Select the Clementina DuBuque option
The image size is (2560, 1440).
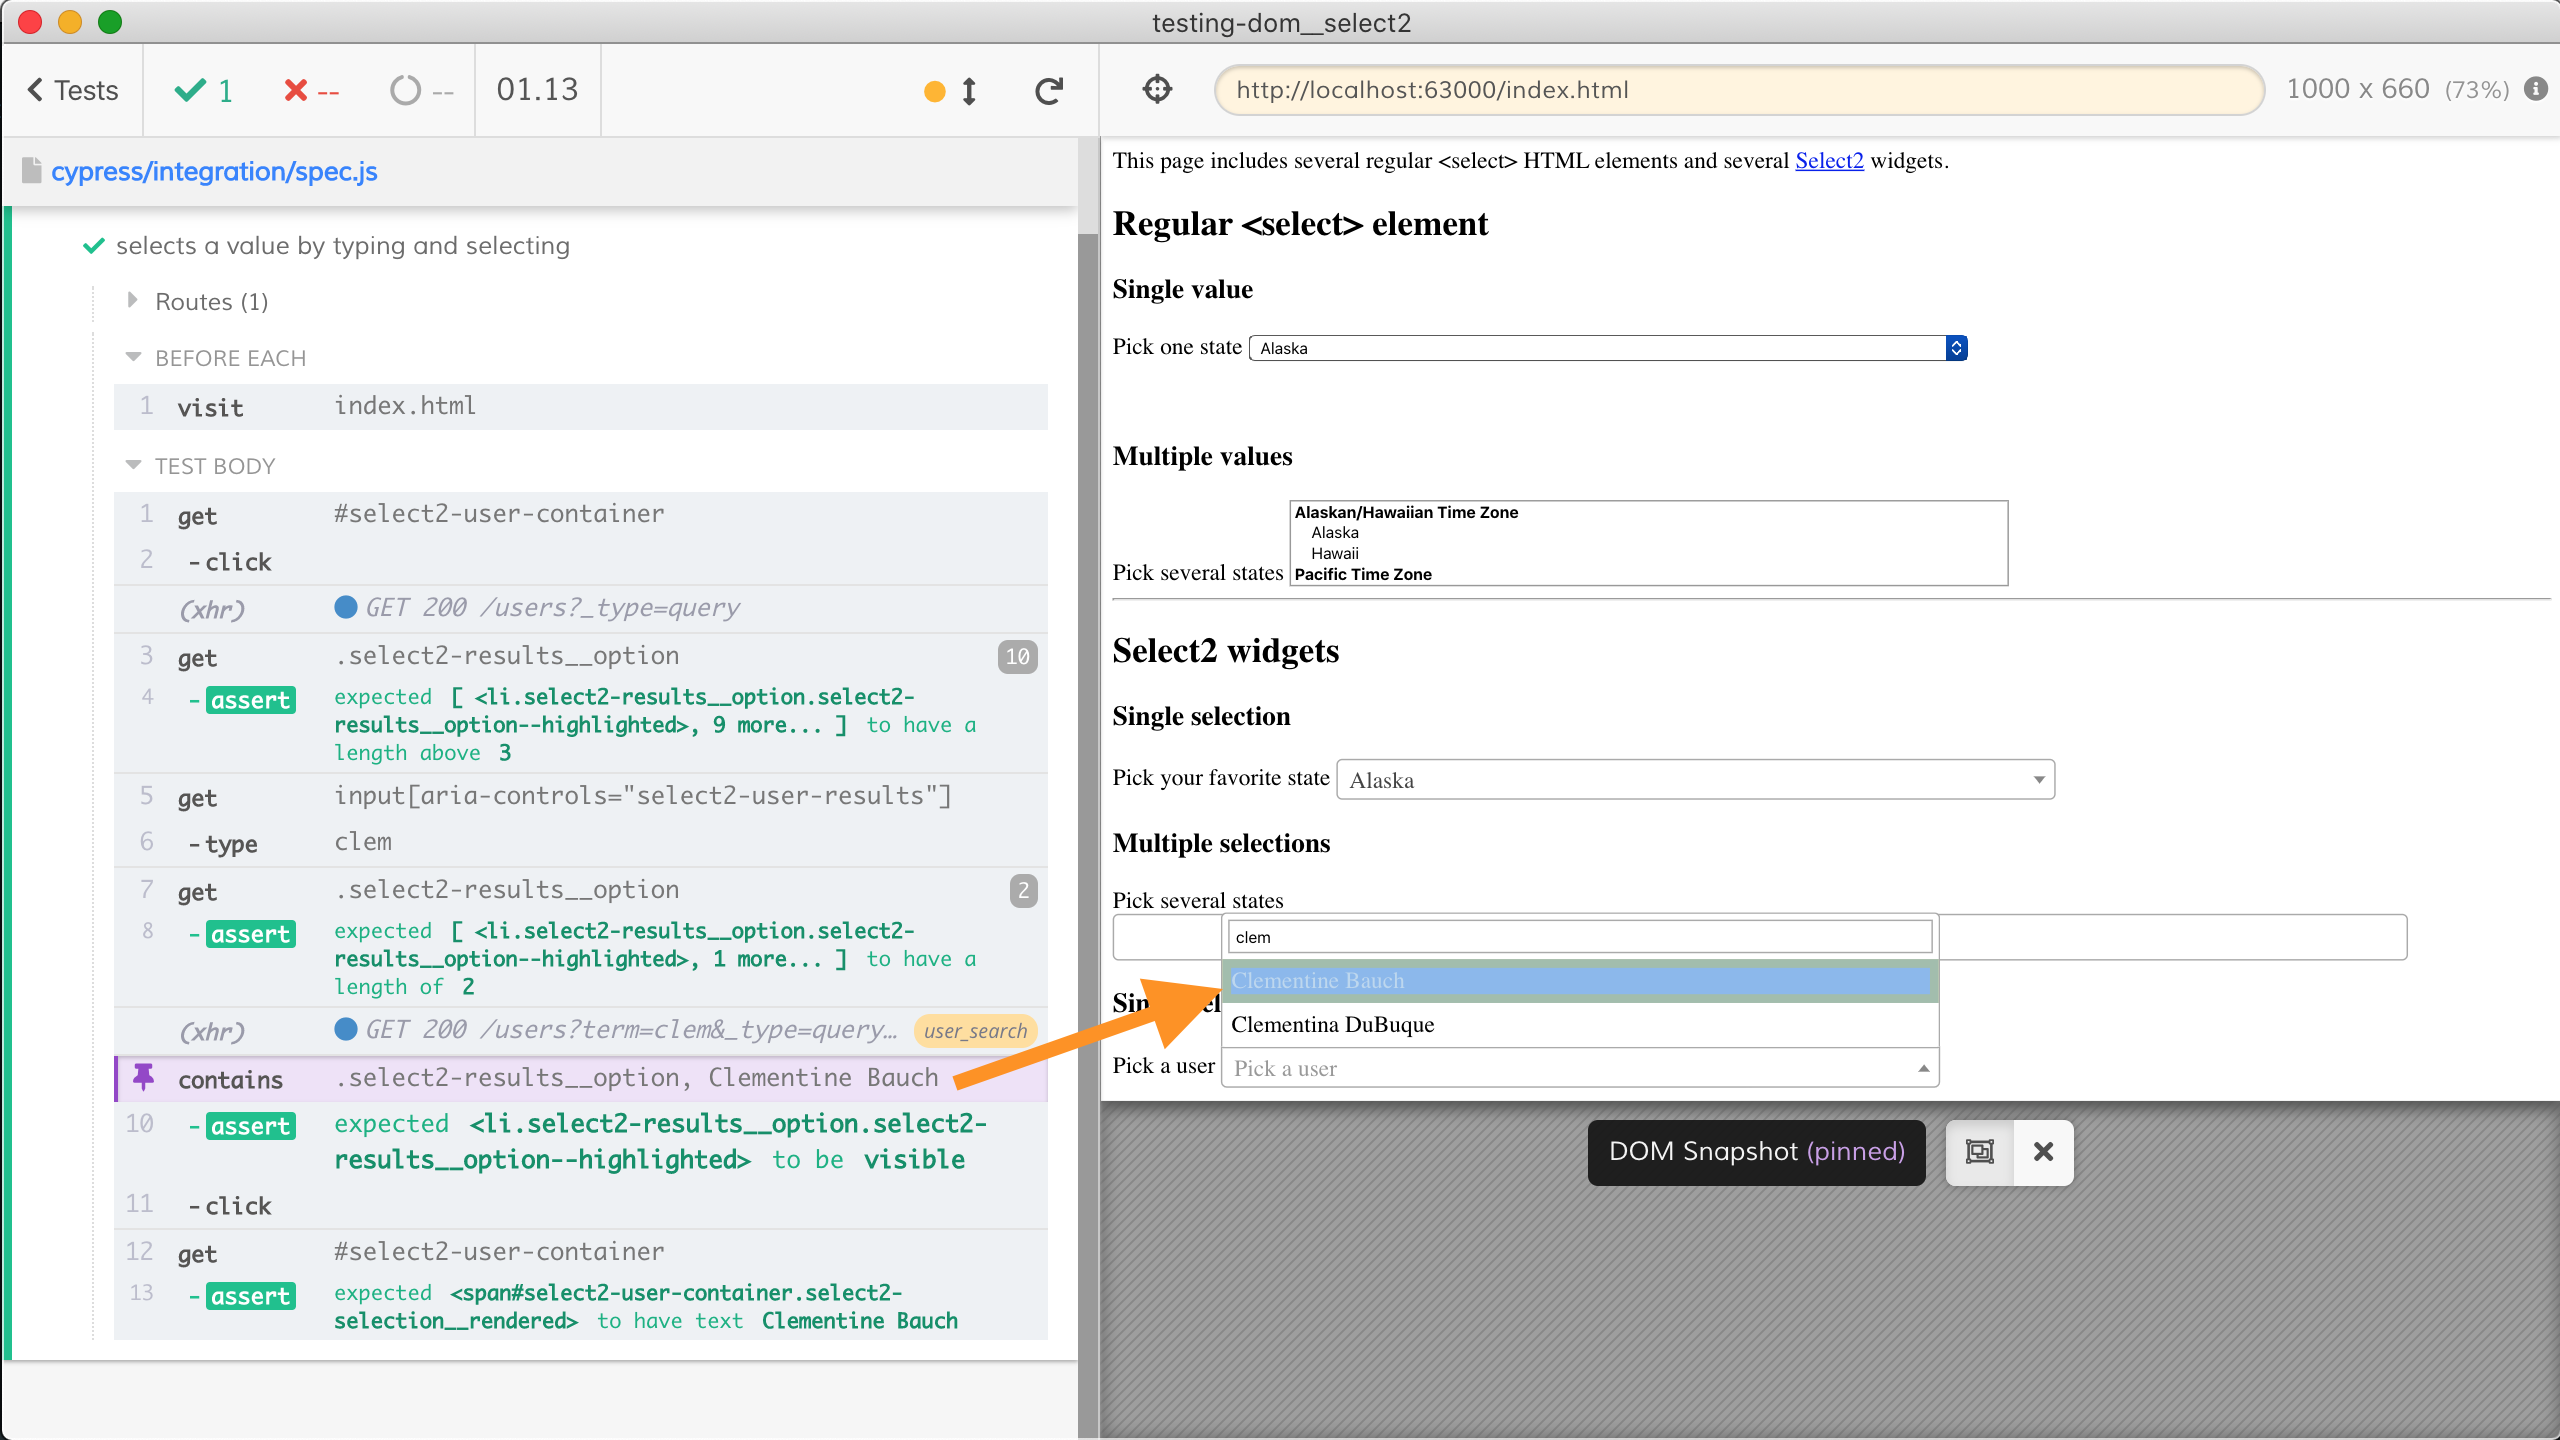pyautogui.click(x=1332, y=1025)
